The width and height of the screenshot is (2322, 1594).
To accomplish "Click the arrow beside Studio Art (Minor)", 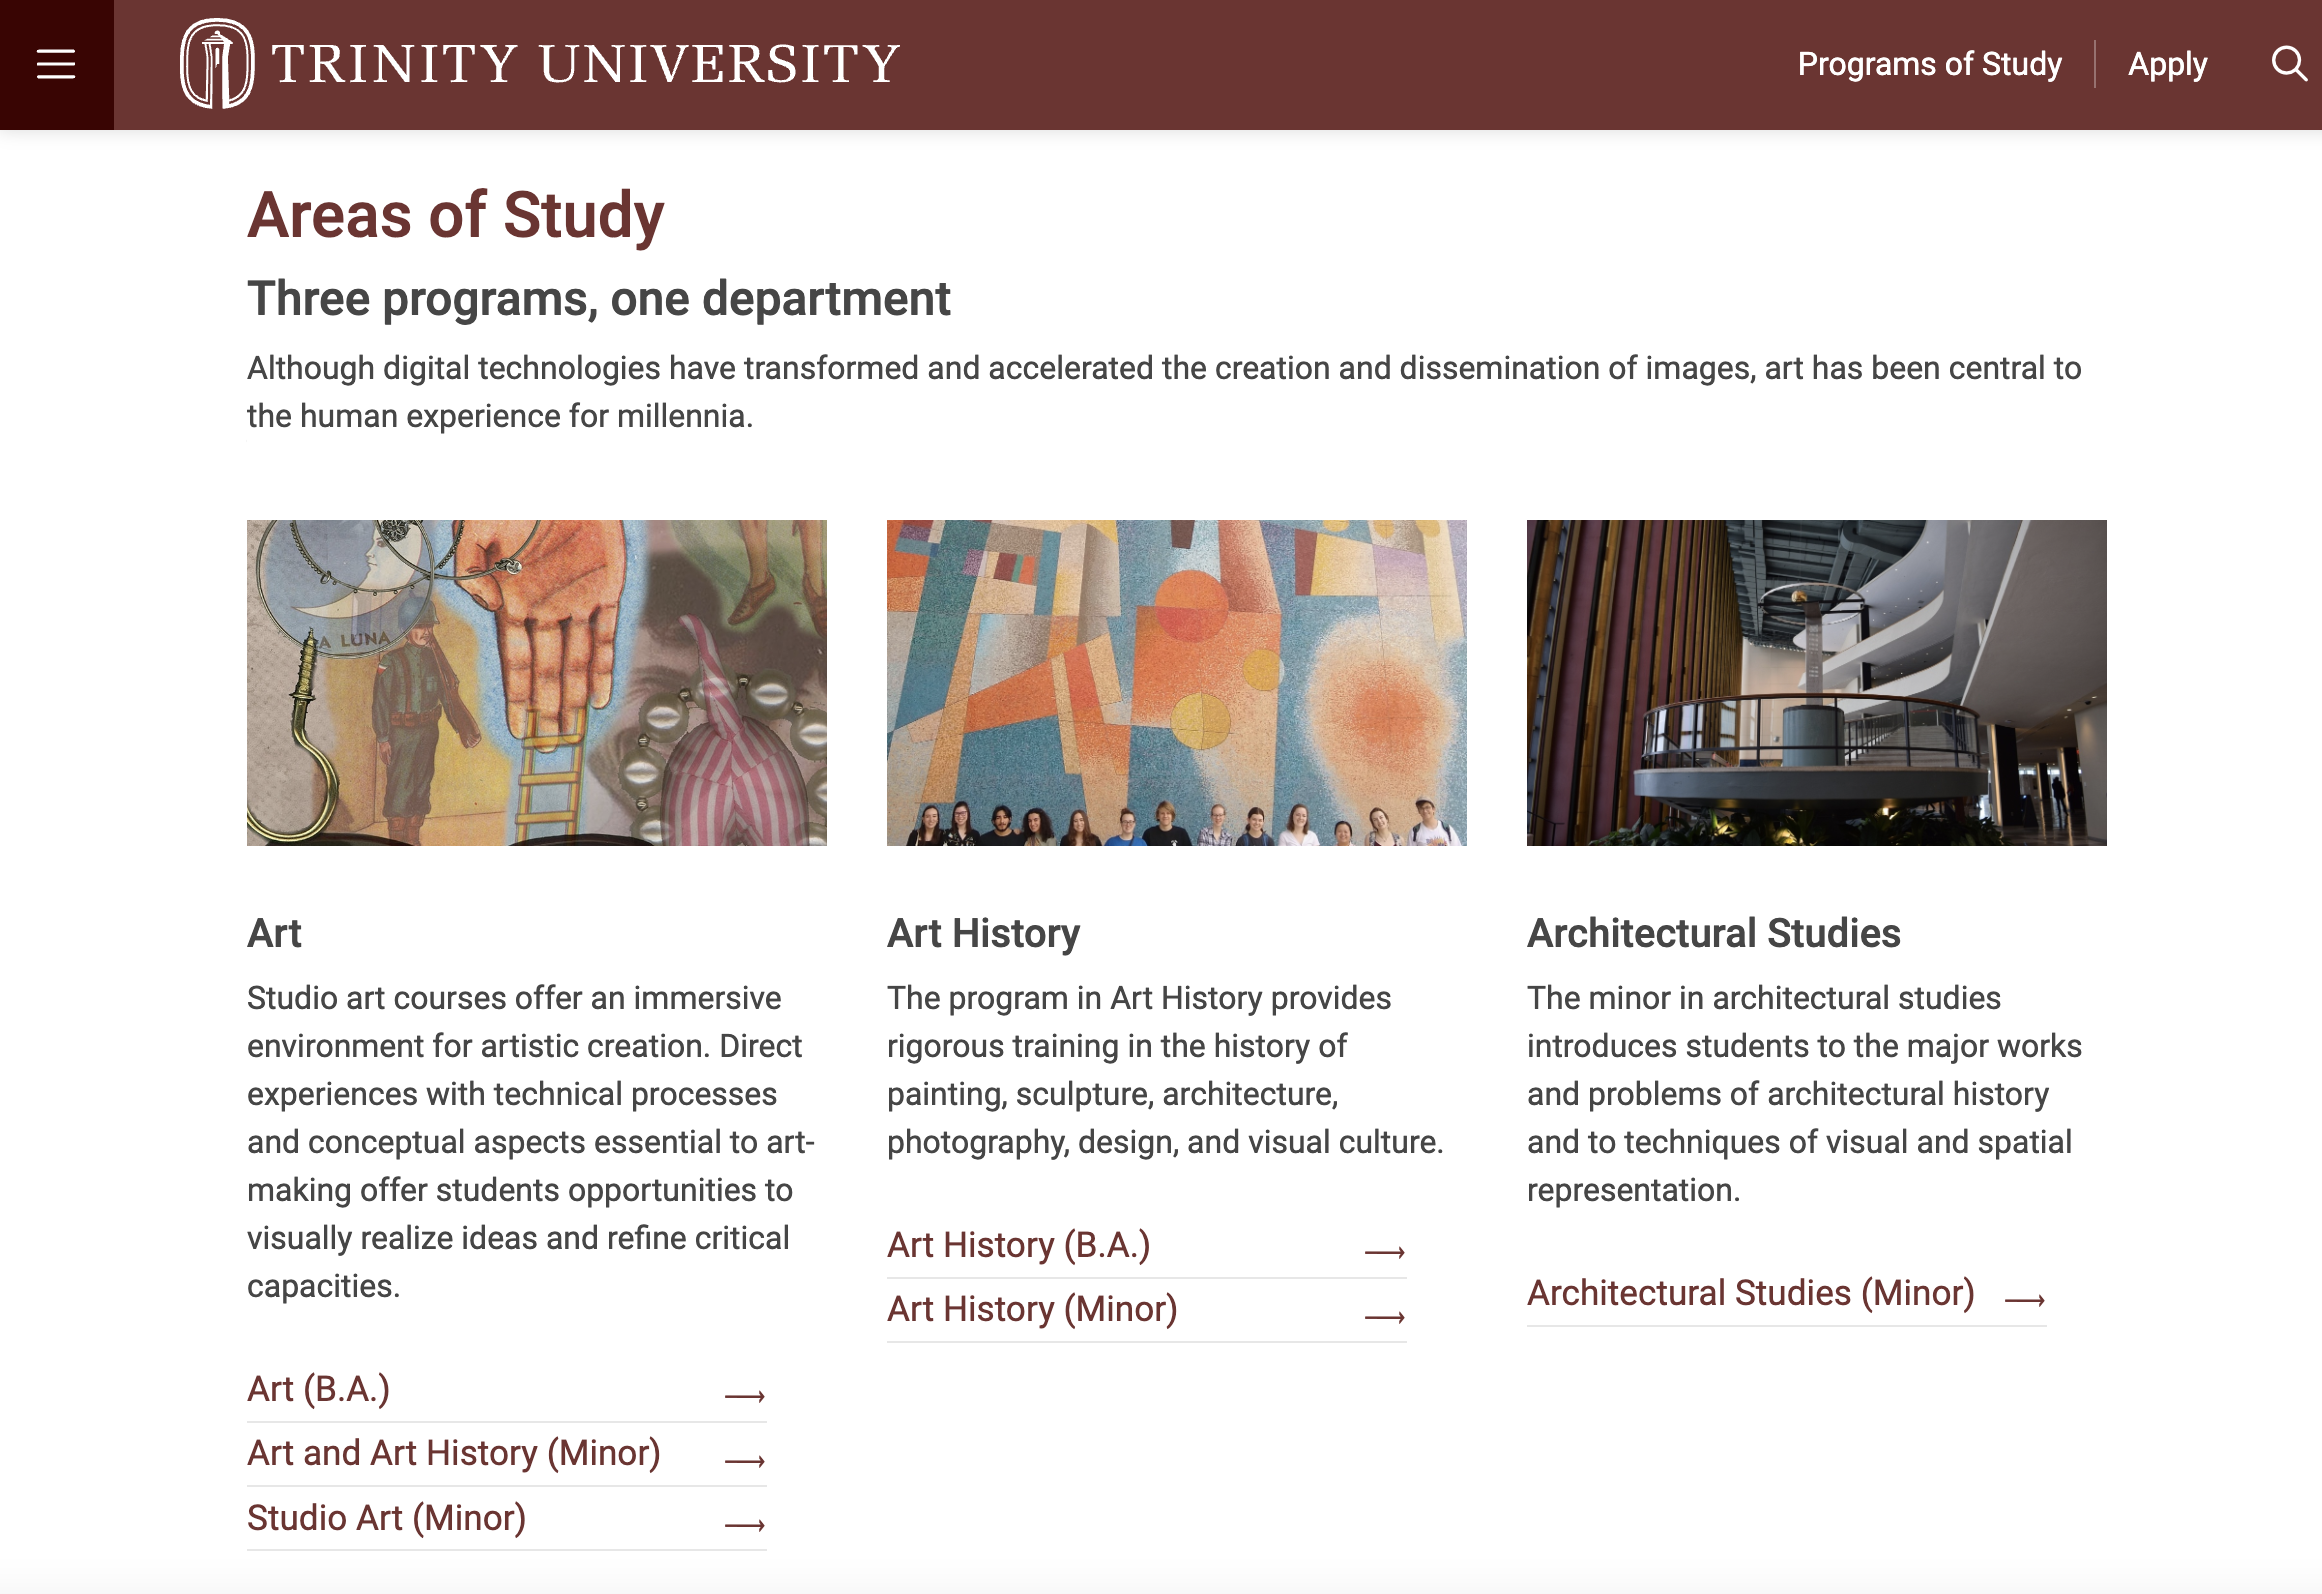I will tap(745, 1524).
